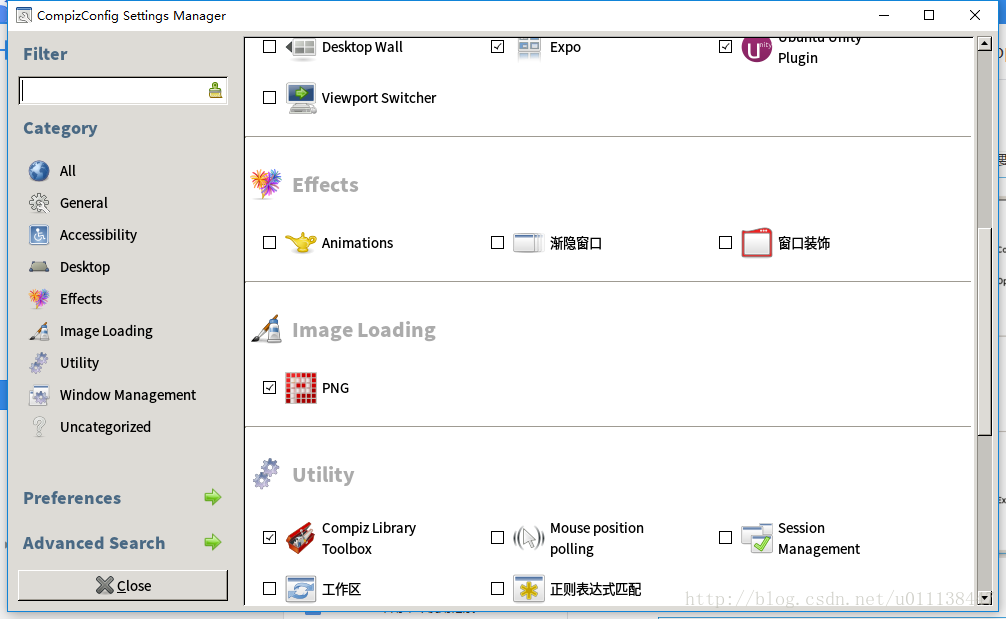Select the Desktop category icon
The width and height of the screenshot is (1006, 619).
(39, 266)
